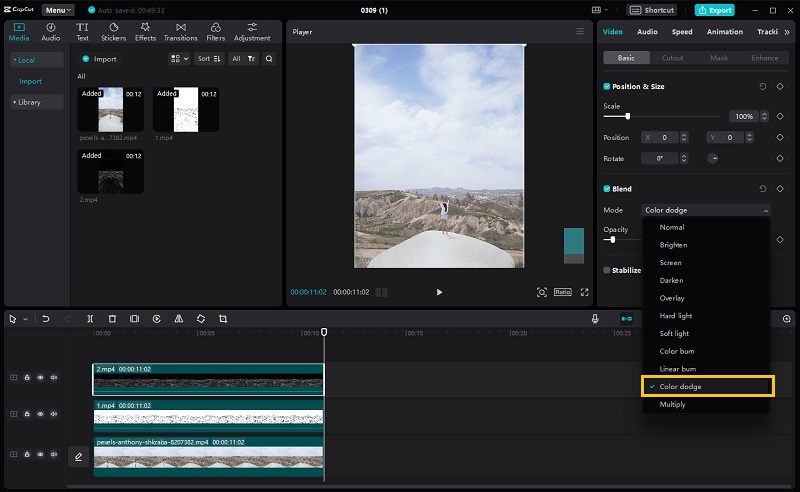The image size is (800, 492).
Task: Click the Scale slider handle
Action: tap(627, 117)
